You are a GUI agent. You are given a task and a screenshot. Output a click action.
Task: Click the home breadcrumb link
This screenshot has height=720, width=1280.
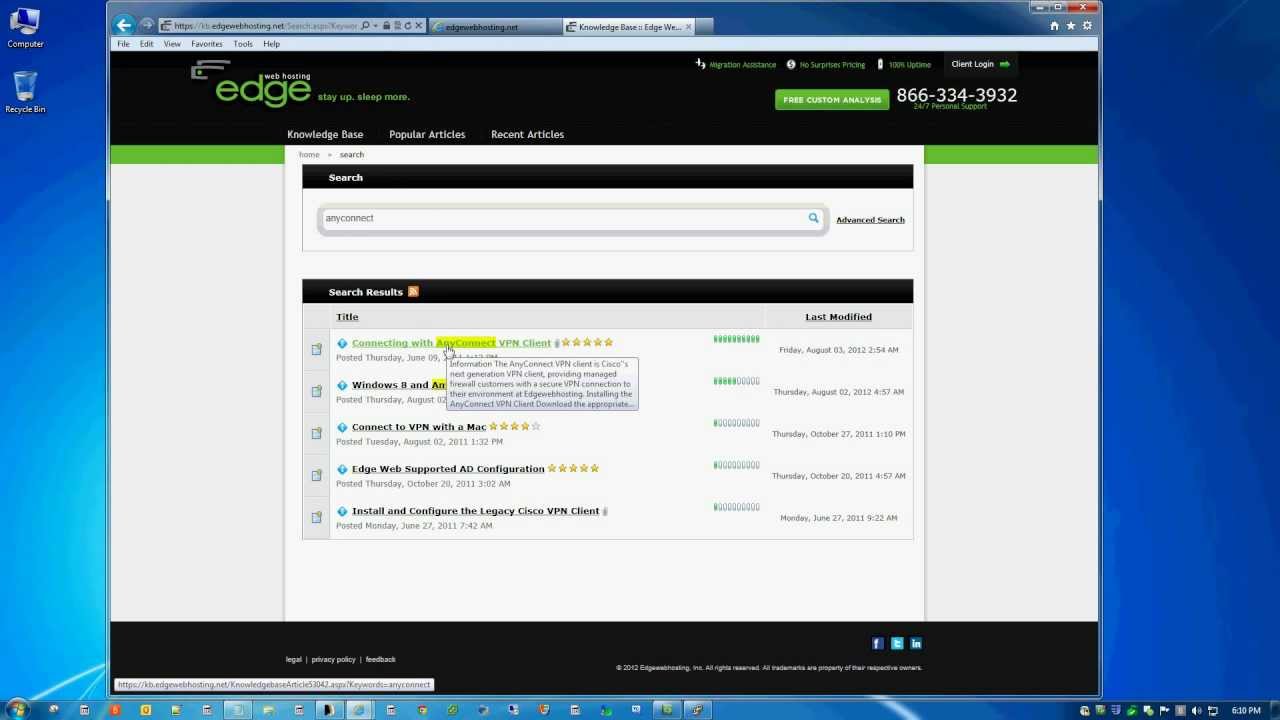coord(309,155)
